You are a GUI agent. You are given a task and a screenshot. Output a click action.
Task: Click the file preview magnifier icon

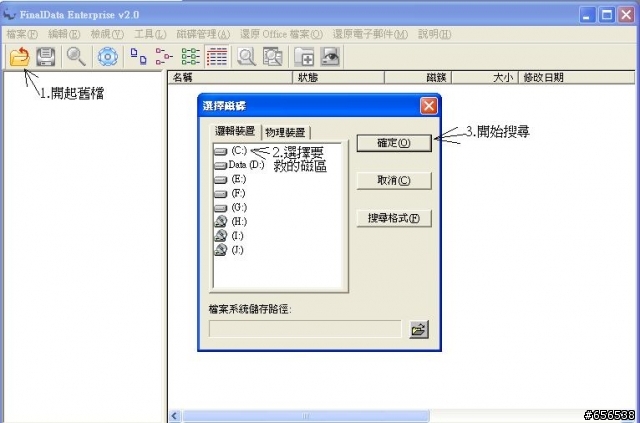pyautogui.click(x=246, y=56)
